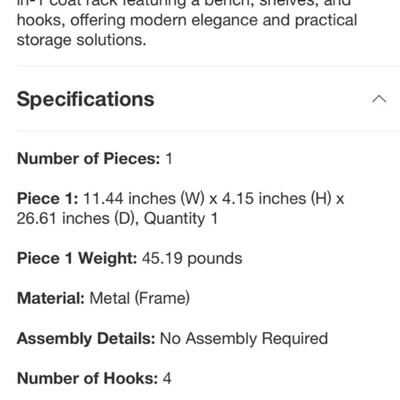Click the Material label
This screenshot has width=400, height=400.
click(x=51, y=298)
